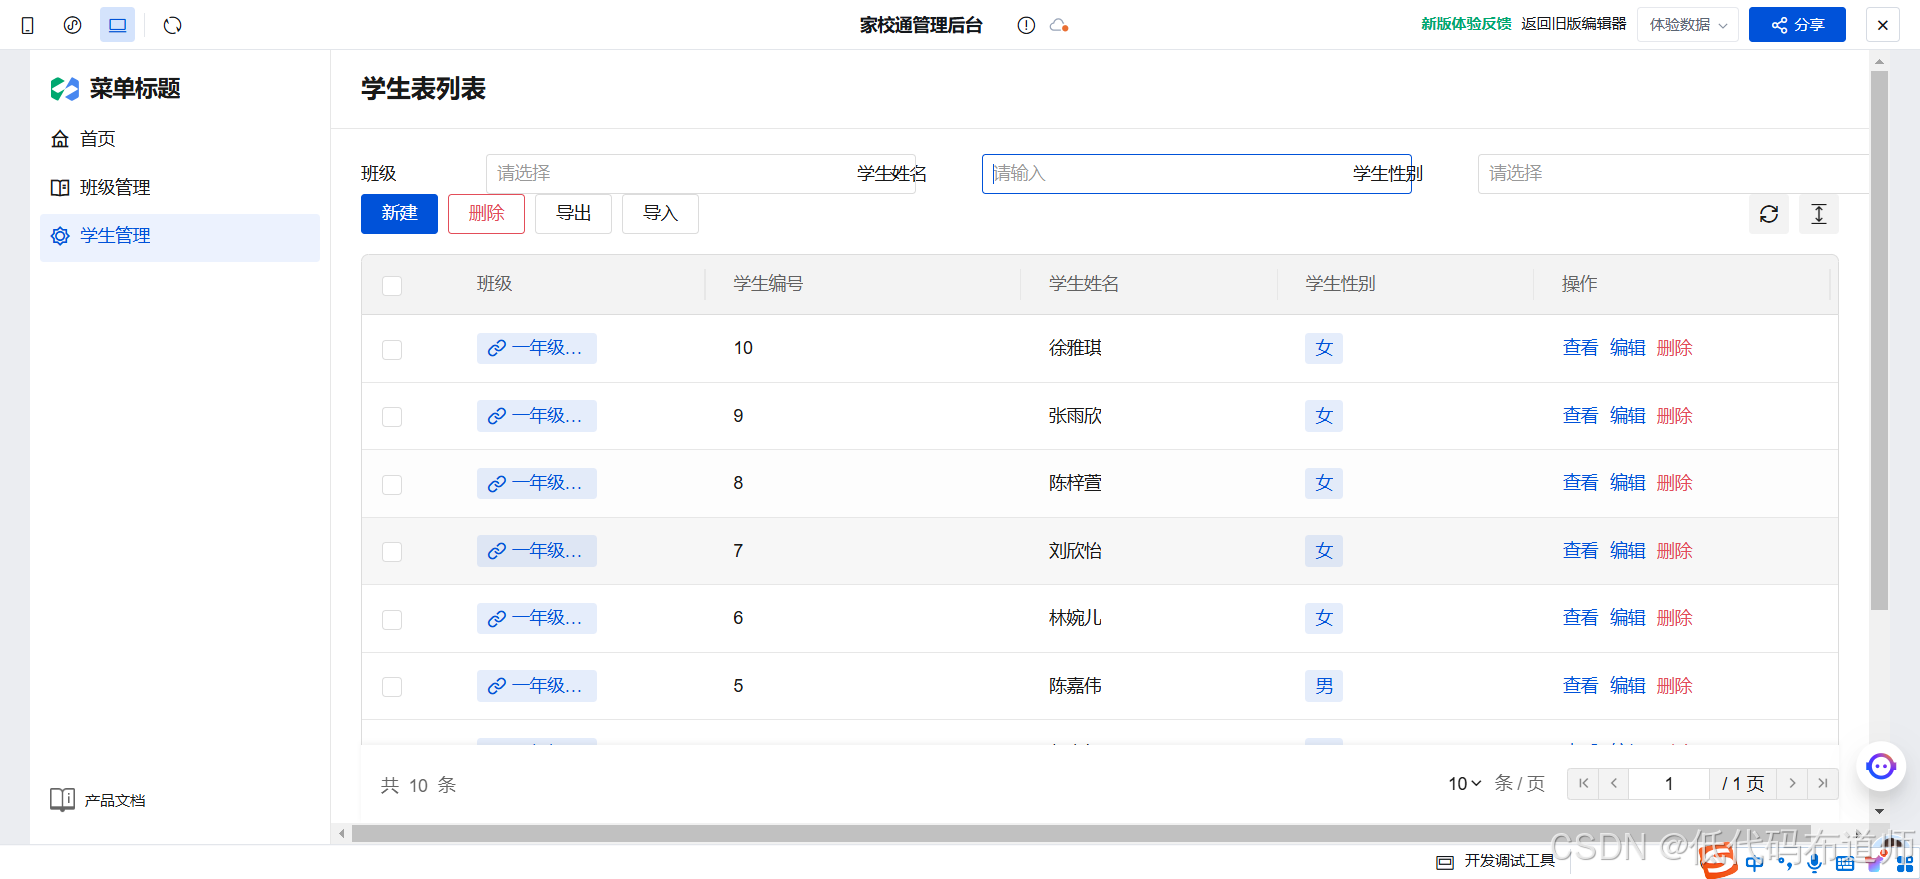Click 新版体验反馈 link

point(1466,24)
